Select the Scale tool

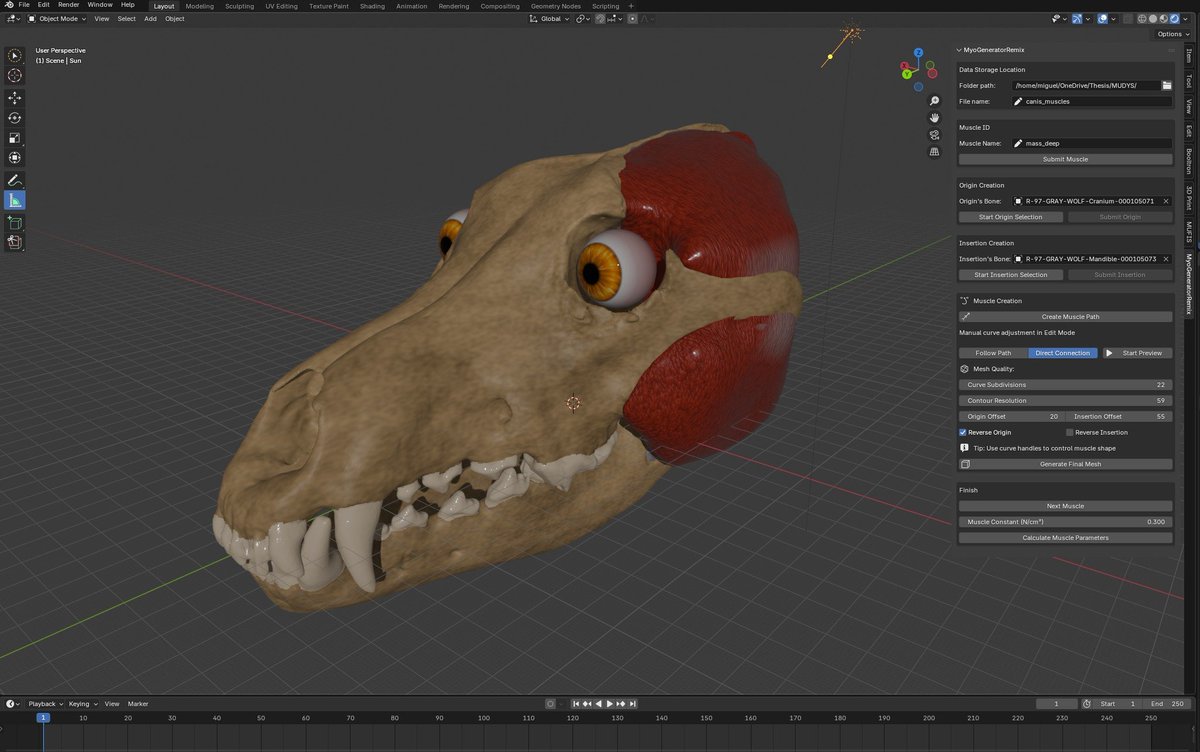pyautogui.click(x=15, y=138)
